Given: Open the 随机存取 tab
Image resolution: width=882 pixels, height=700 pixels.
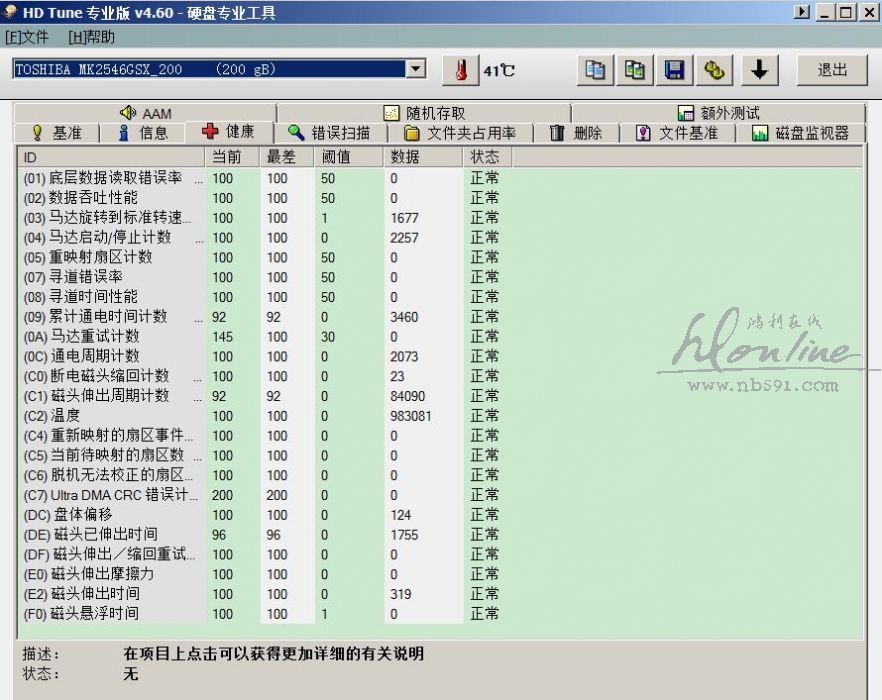Looking at the screenshot, I should pyautogui.click(x=424, y=113).
